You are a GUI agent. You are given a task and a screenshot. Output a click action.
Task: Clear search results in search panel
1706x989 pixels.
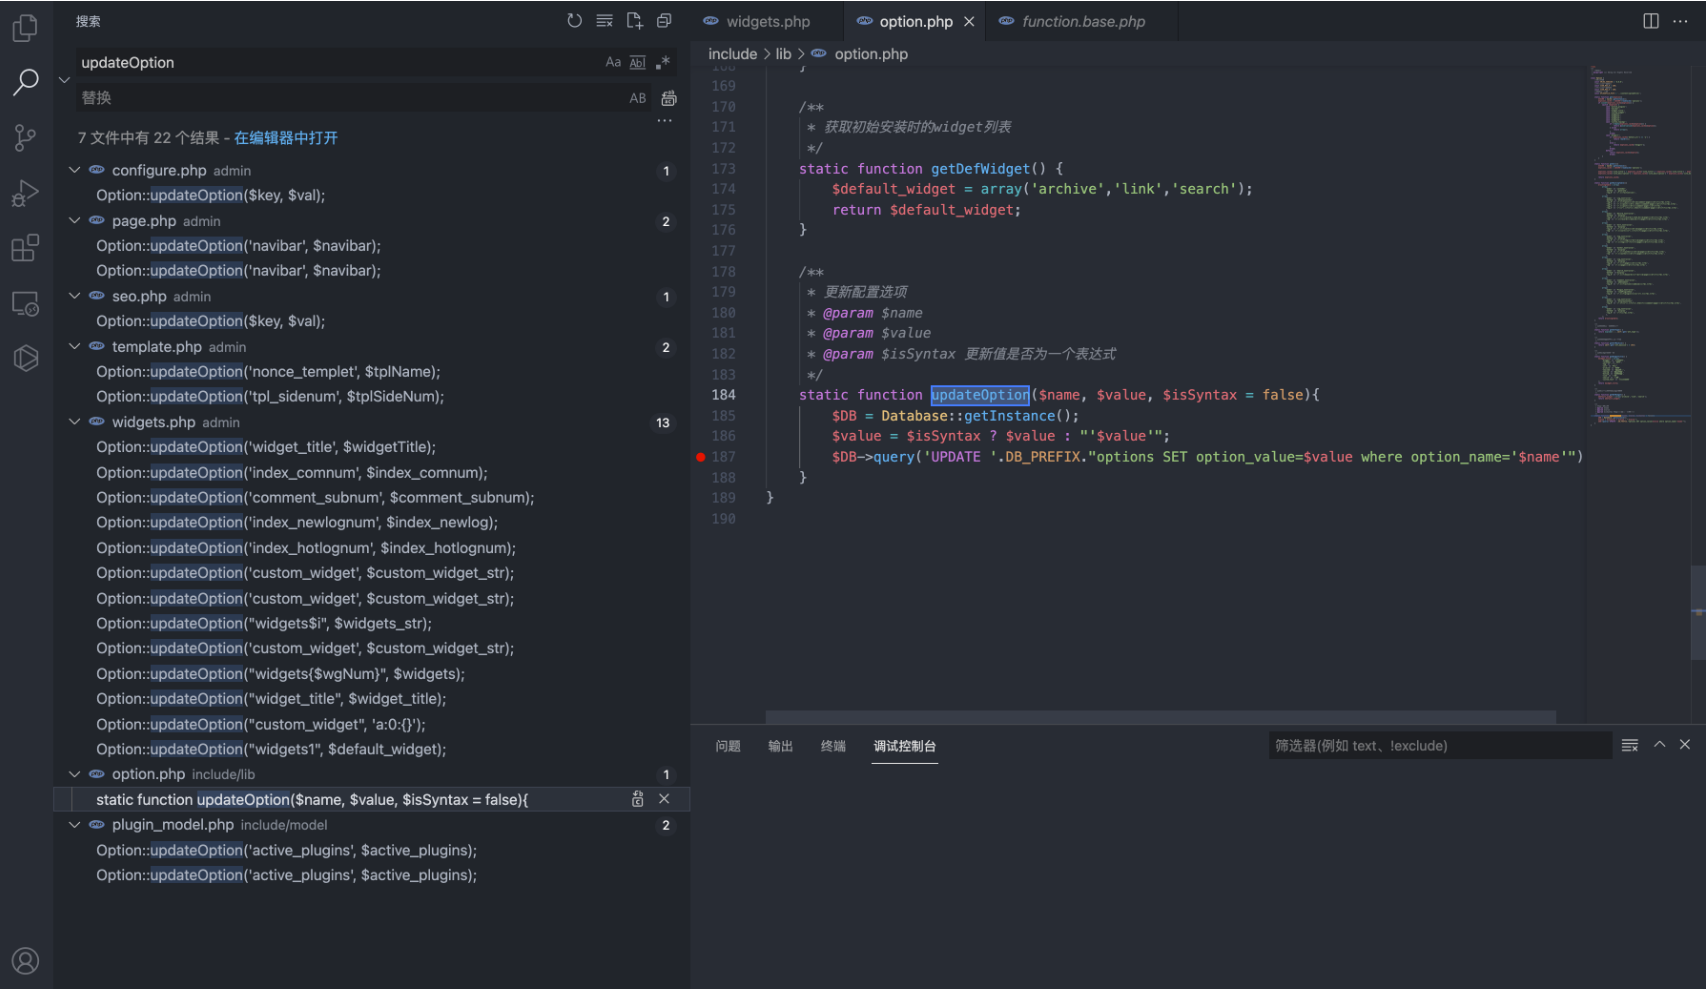point(604,21)
